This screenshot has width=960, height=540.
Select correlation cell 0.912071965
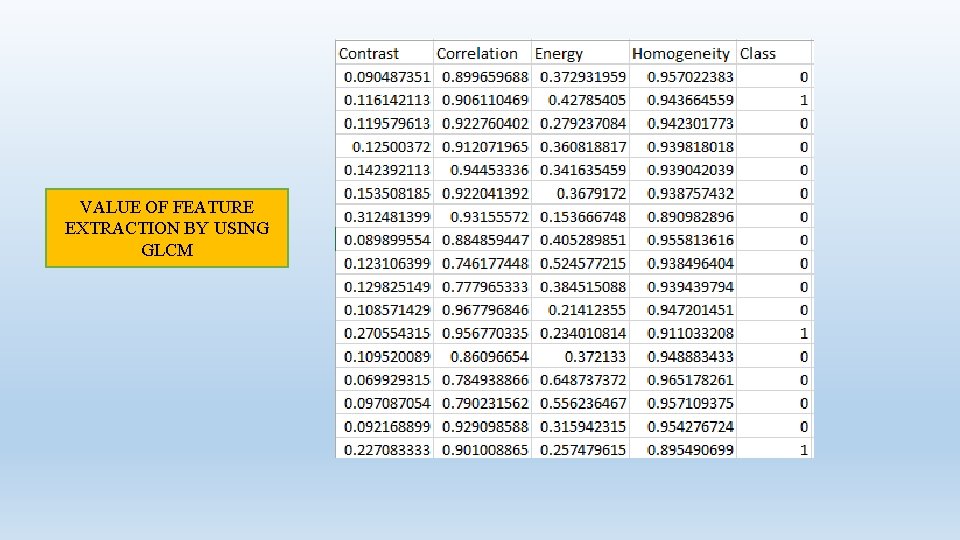(482, 147)
